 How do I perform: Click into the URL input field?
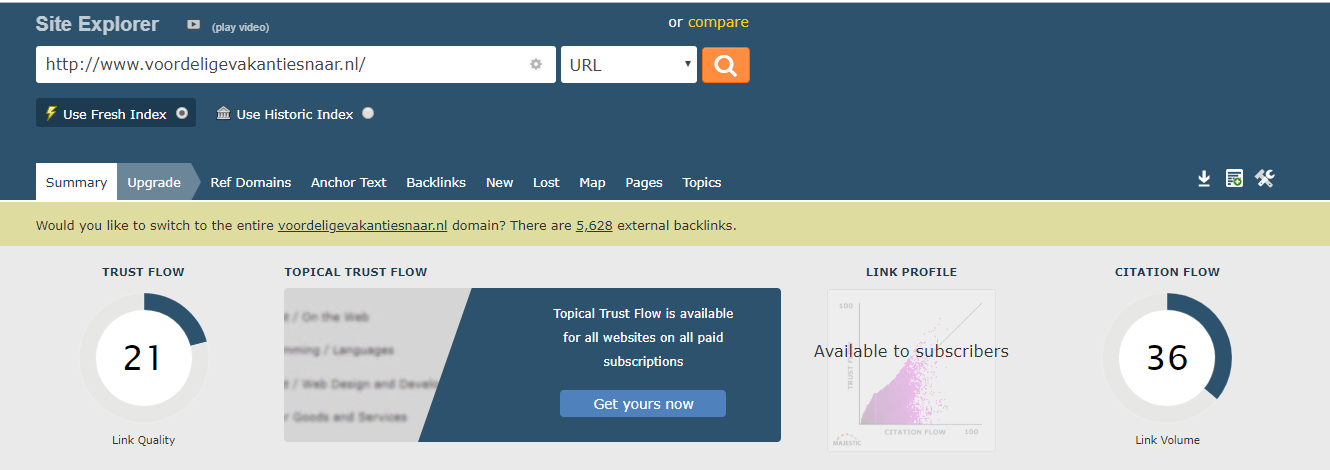296,65
